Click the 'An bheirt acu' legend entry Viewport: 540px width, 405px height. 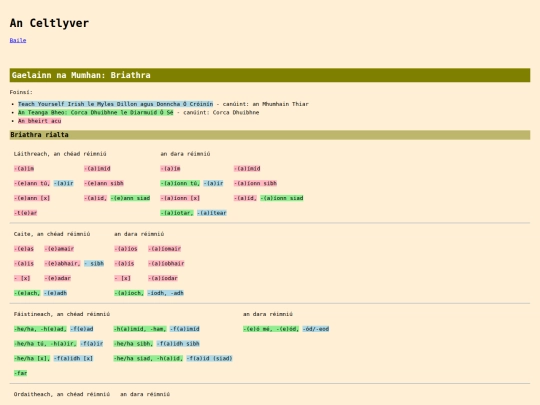tap(40, 121)
